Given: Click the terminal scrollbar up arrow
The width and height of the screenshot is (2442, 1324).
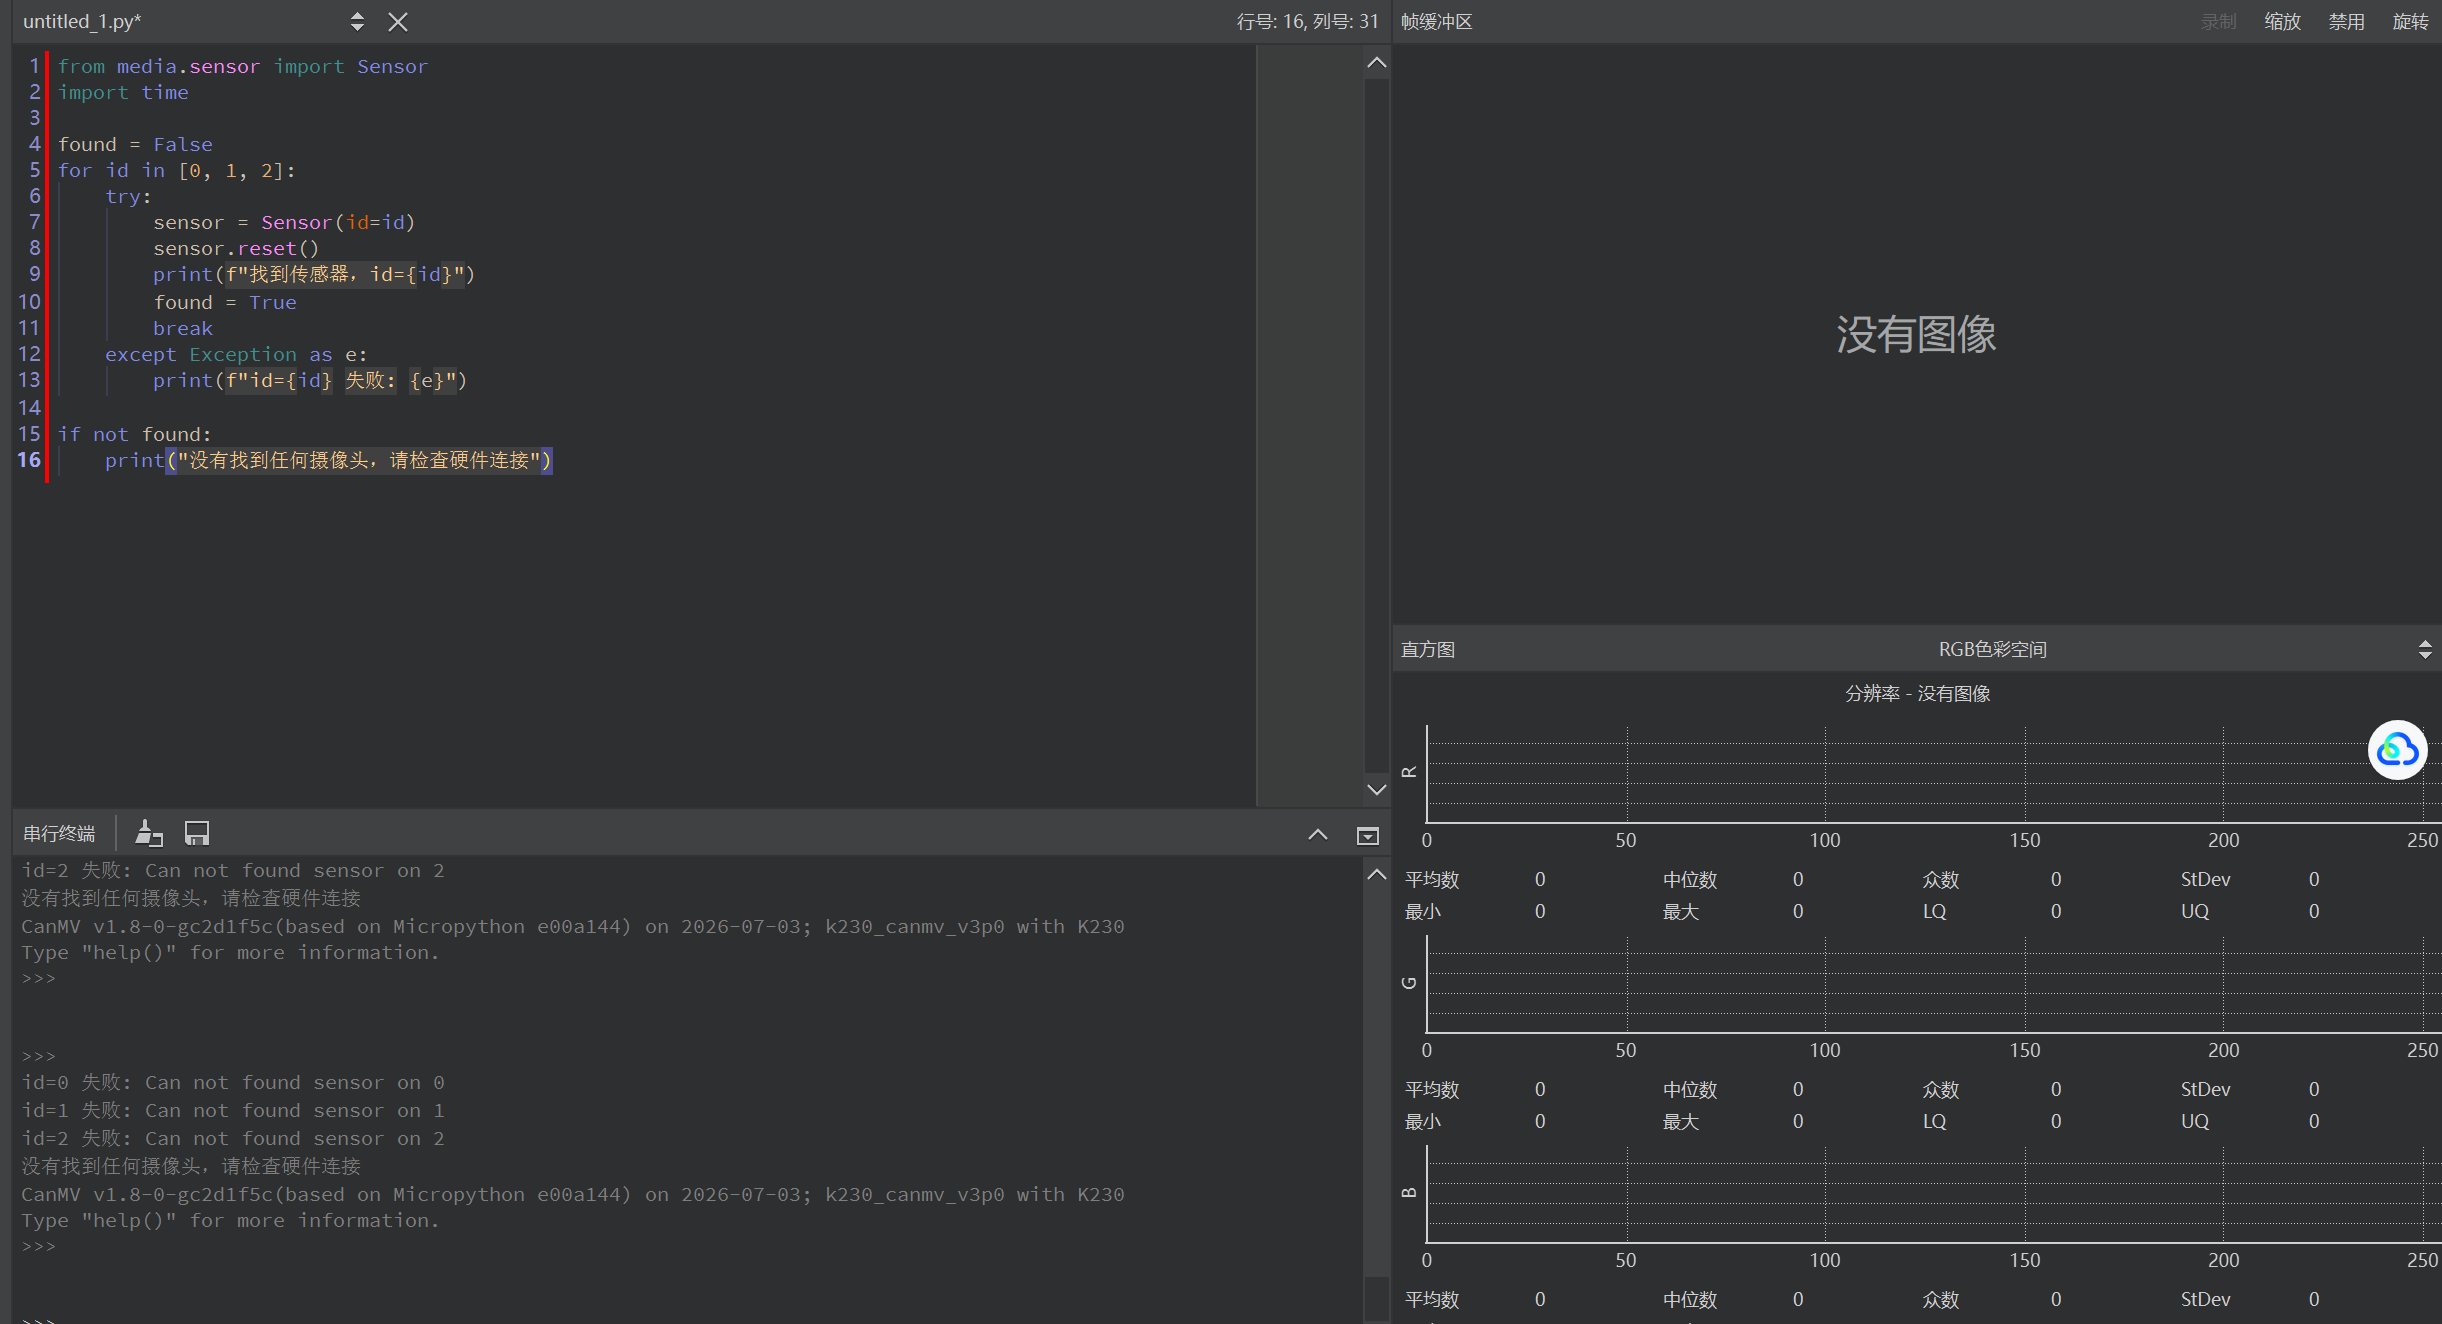Looking at the screenshot, I should pos(1377,875).
